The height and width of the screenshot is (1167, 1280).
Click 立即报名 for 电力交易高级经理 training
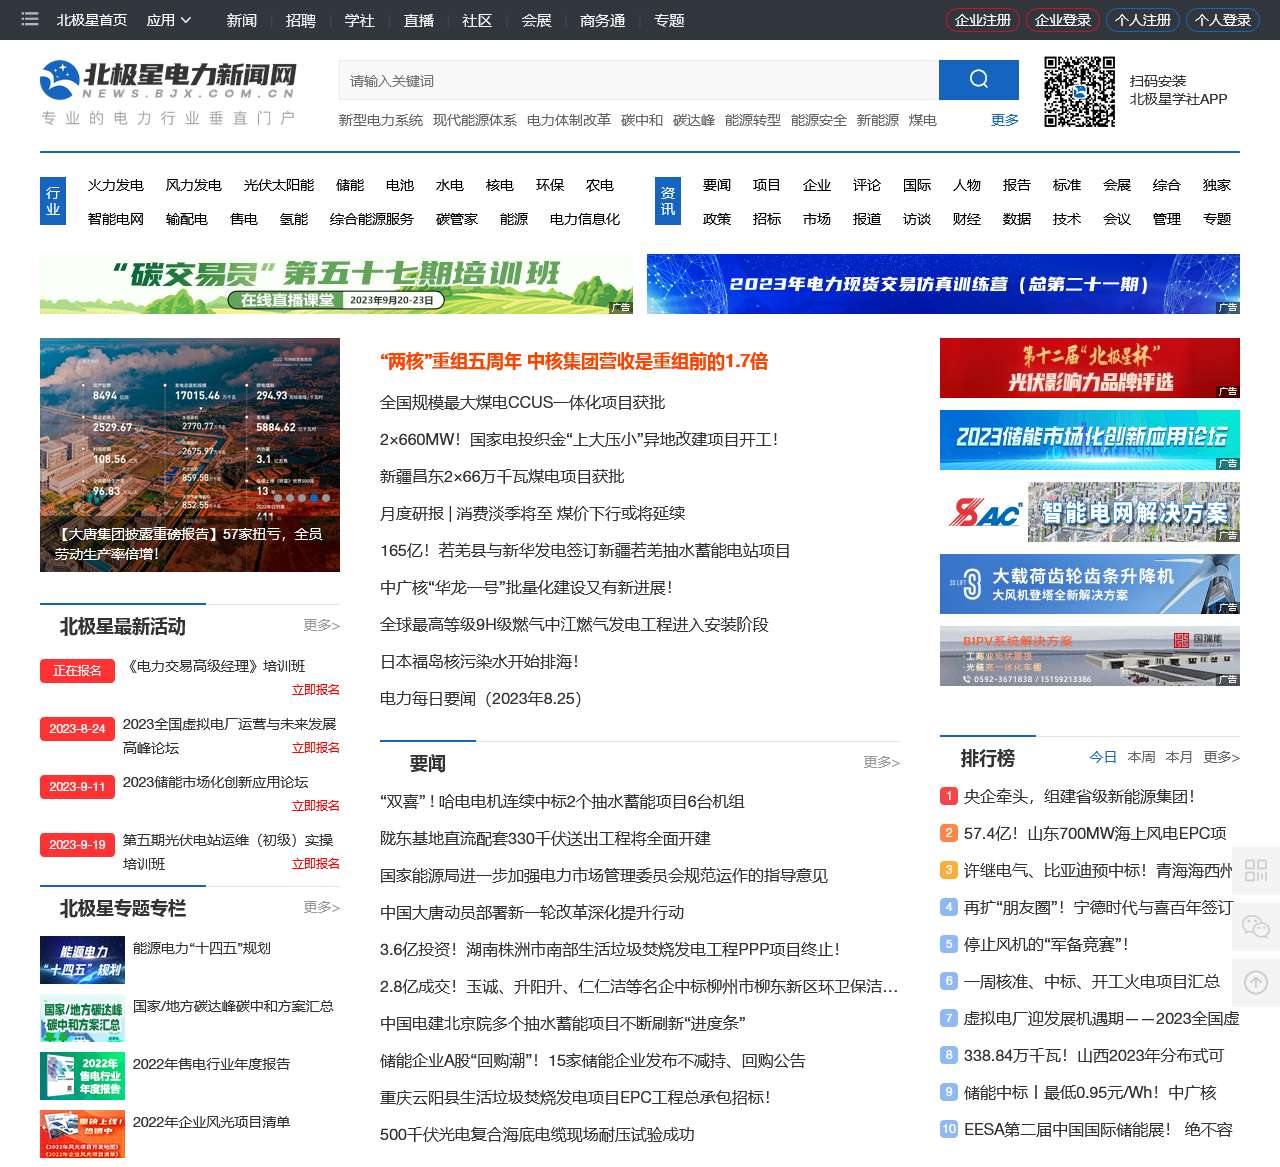click(x=316, y=690)
